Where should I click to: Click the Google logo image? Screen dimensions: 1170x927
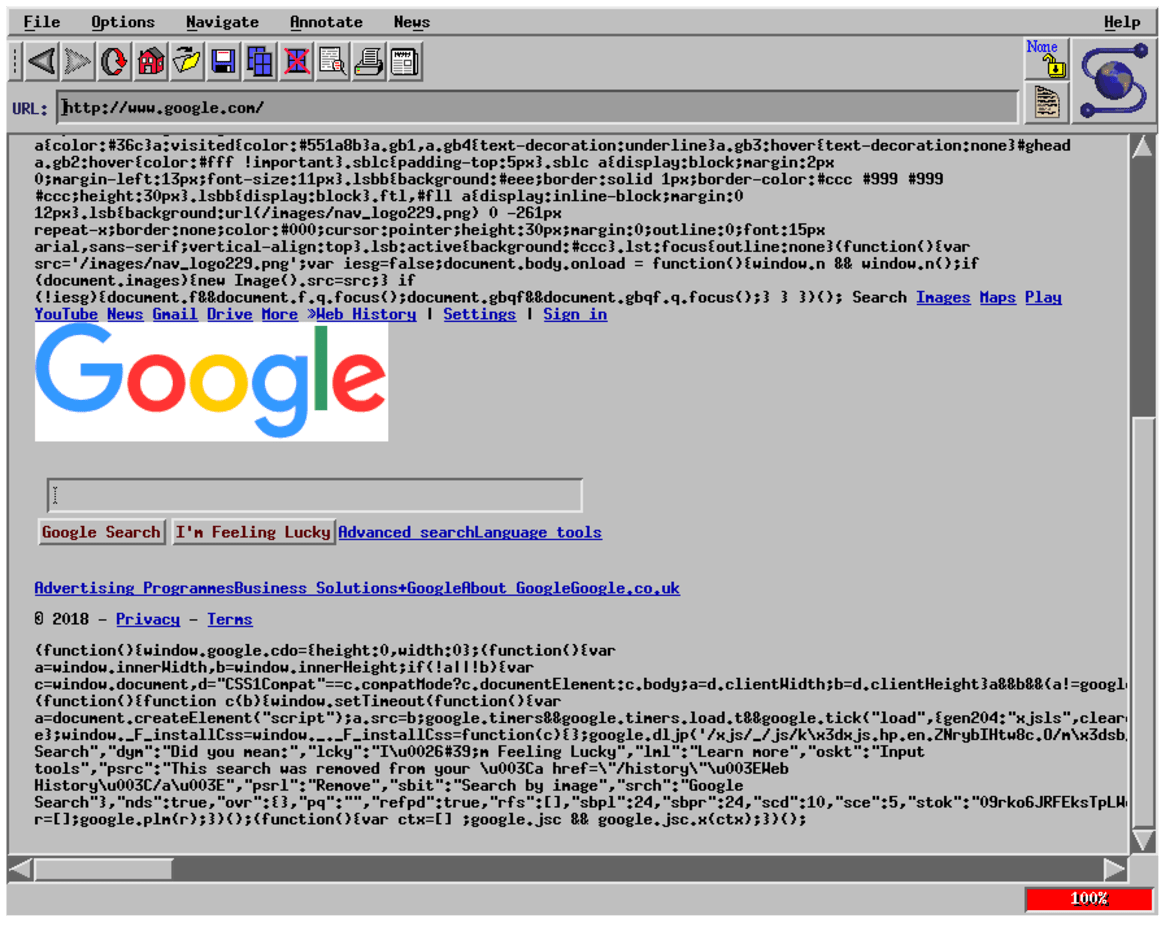pos(211,381)
